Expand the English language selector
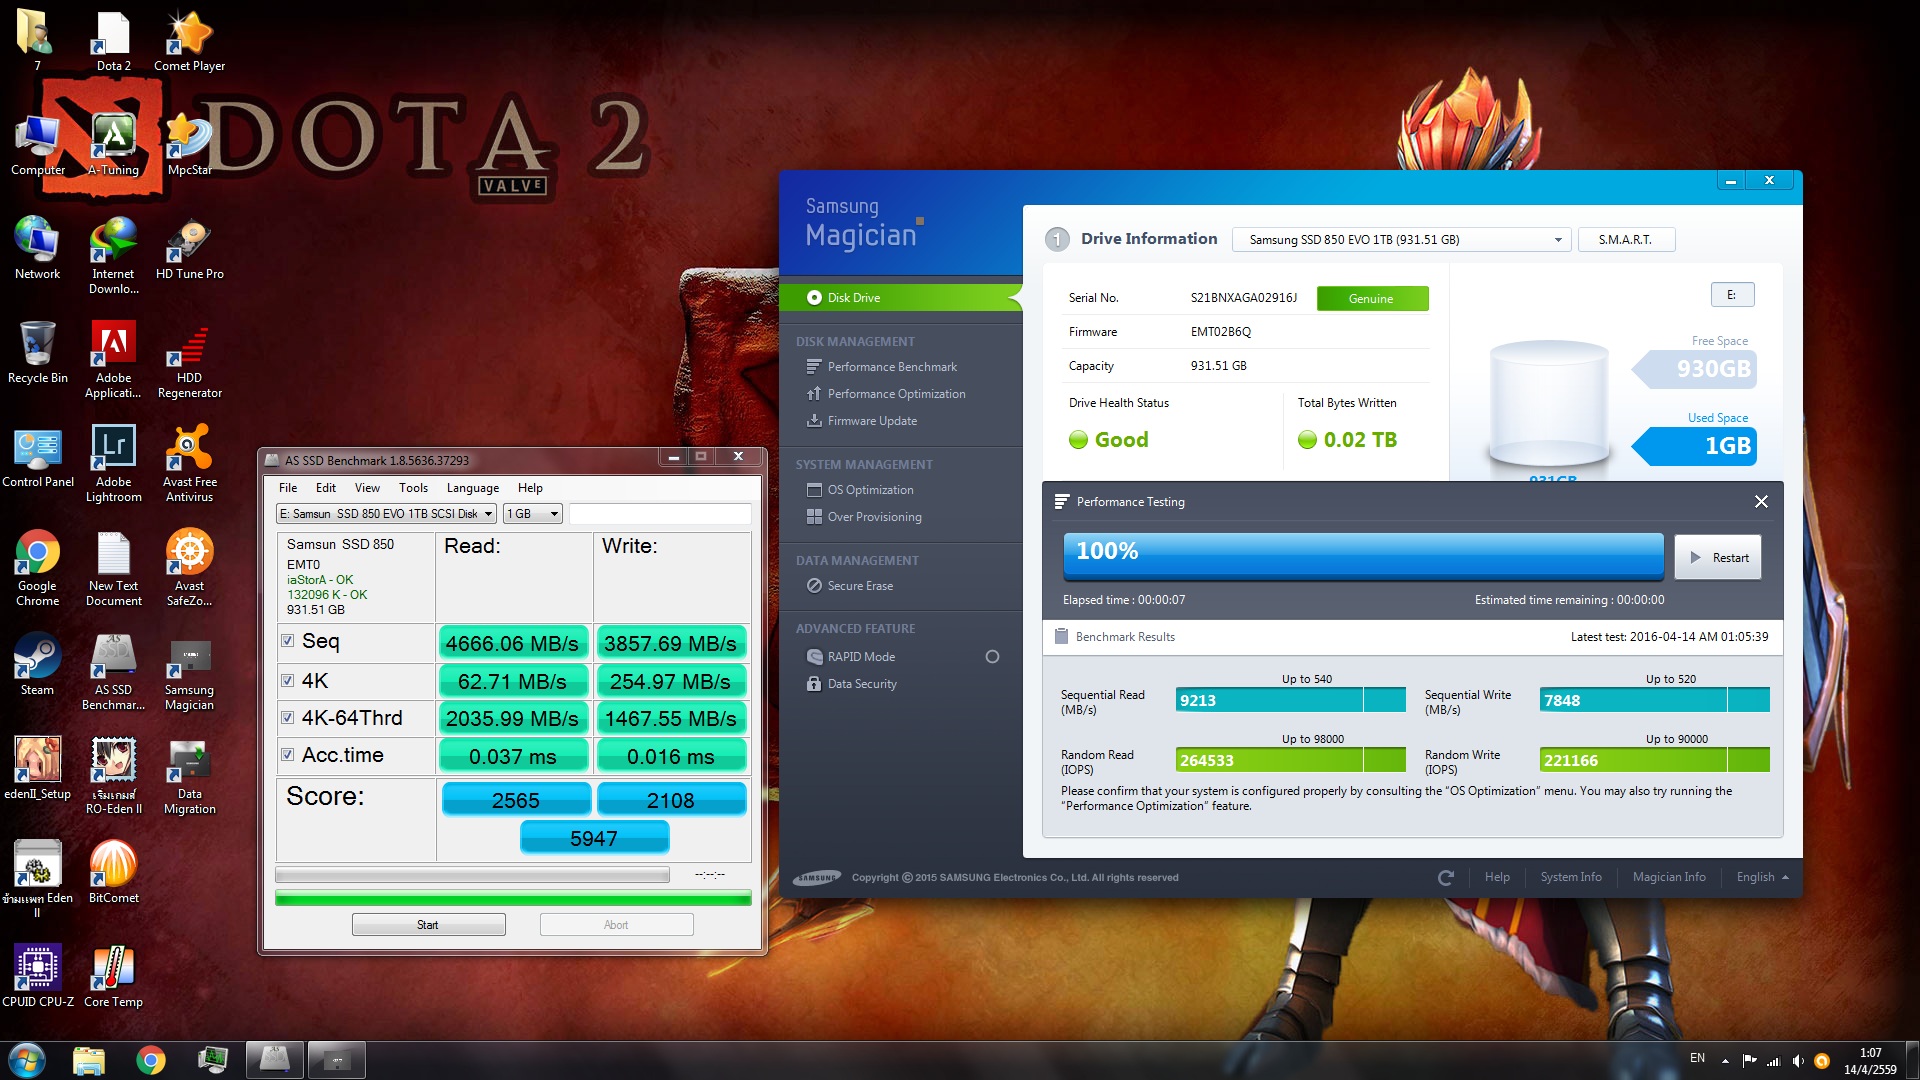This screenshot has height=1080, width=1920. (x=1762, y=877)
